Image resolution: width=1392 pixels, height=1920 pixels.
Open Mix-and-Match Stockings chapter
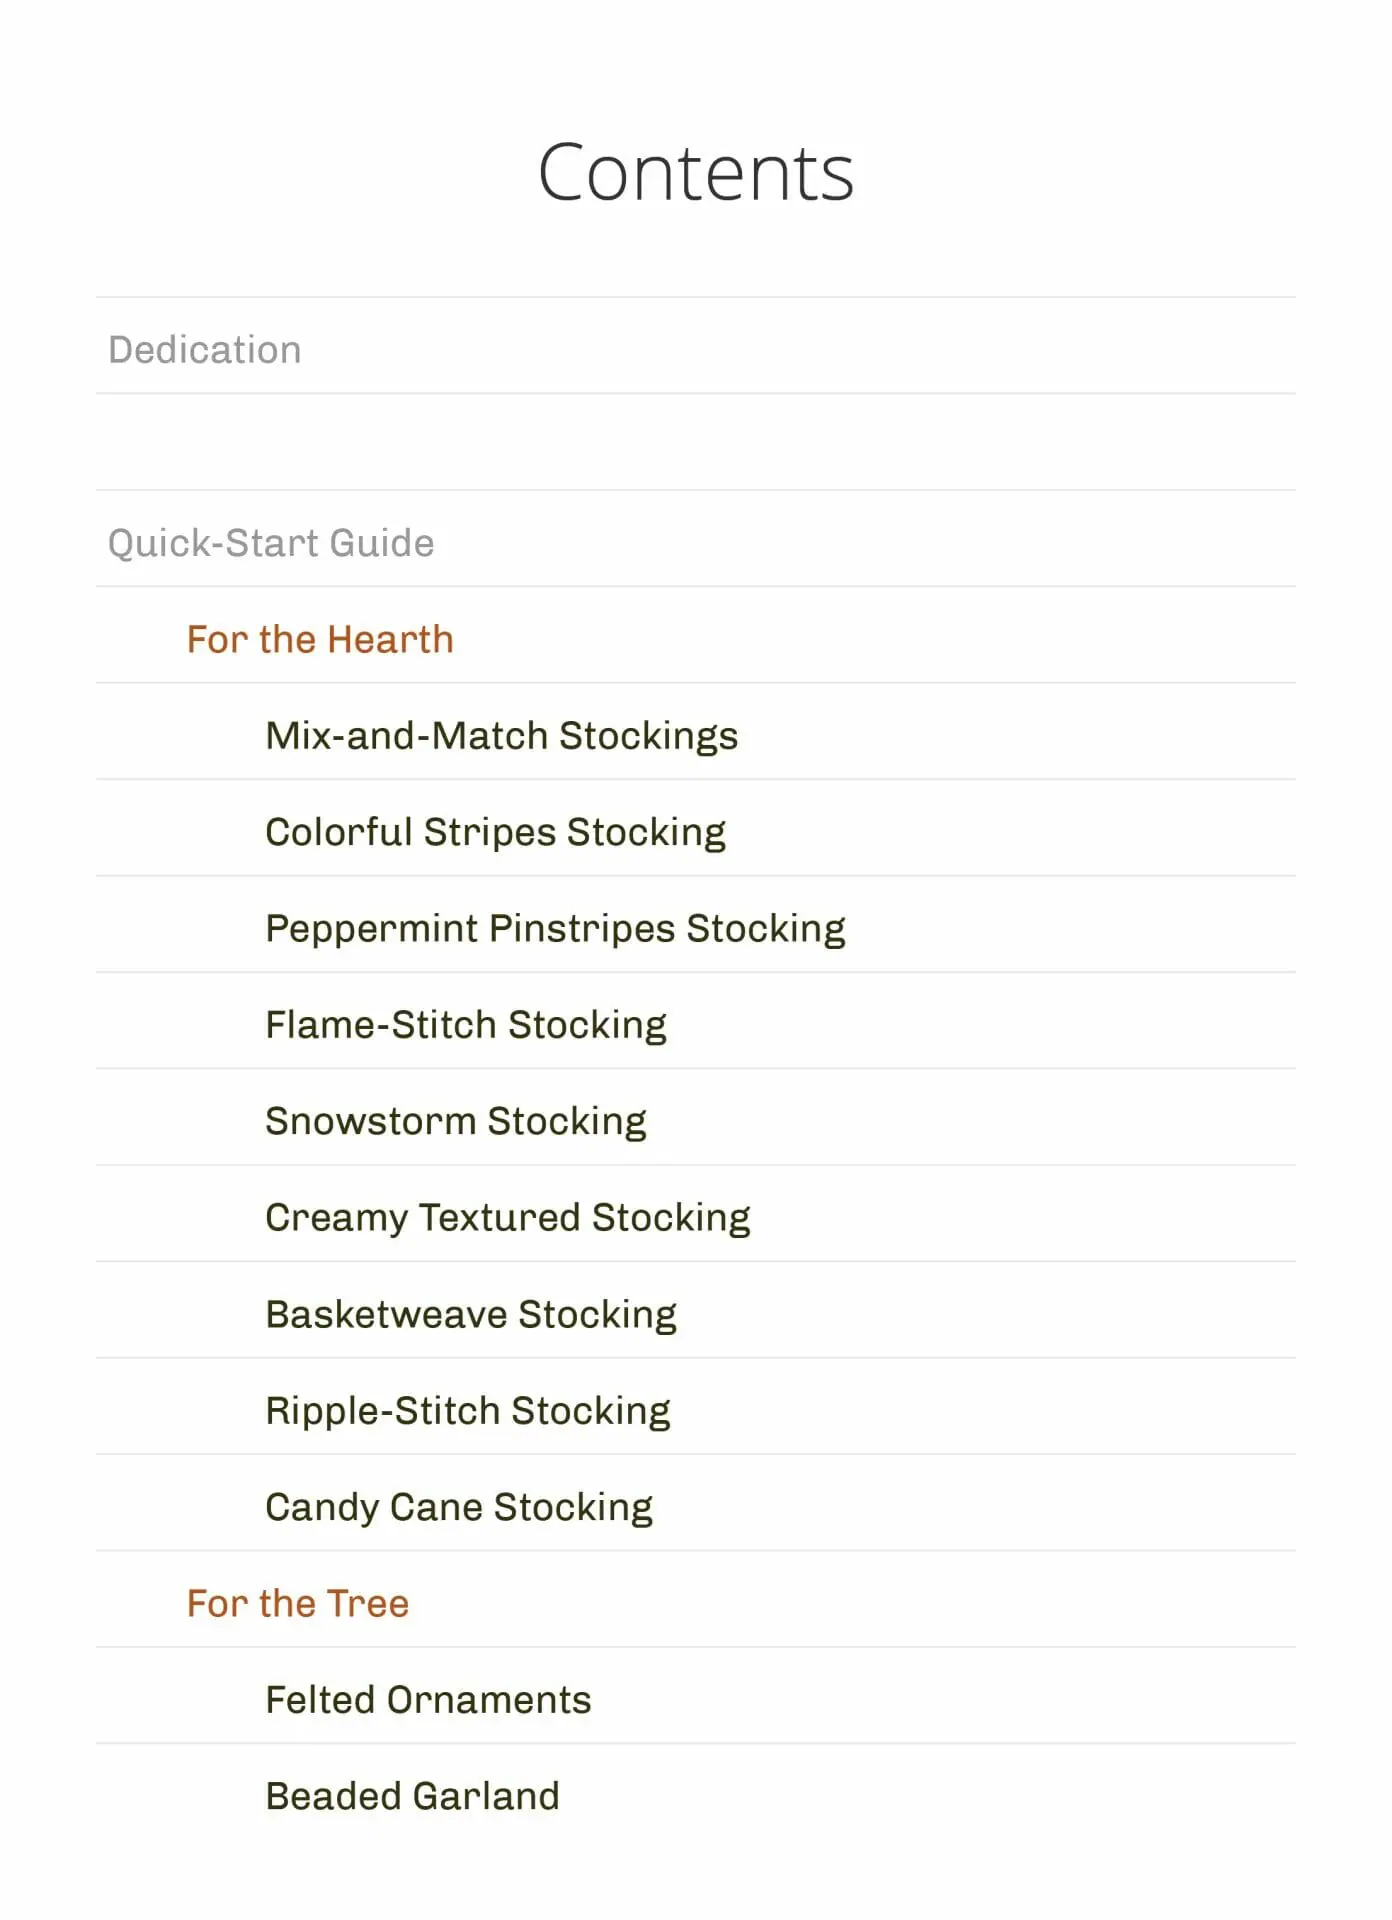501,736
